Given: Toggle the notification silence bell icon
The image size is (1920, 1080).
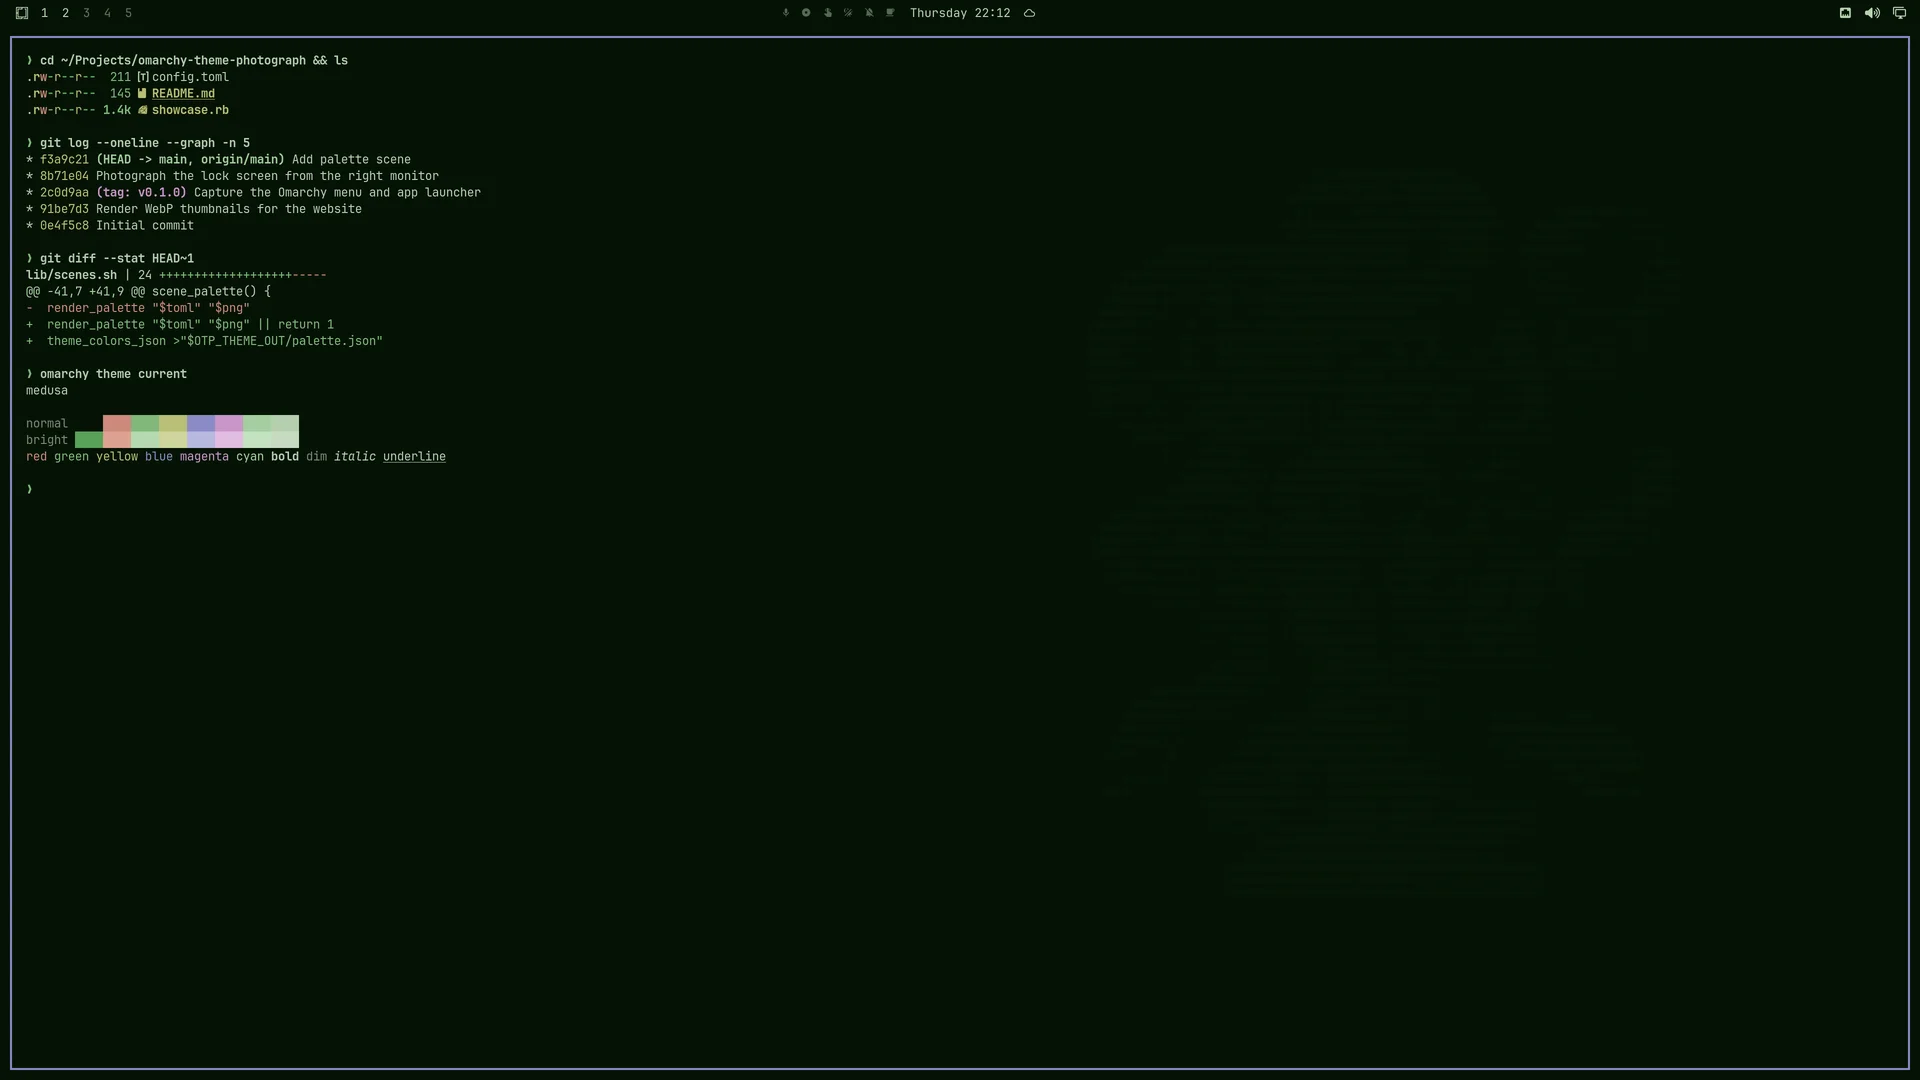Looking at the screenshot, I should (x=869, y=13).
